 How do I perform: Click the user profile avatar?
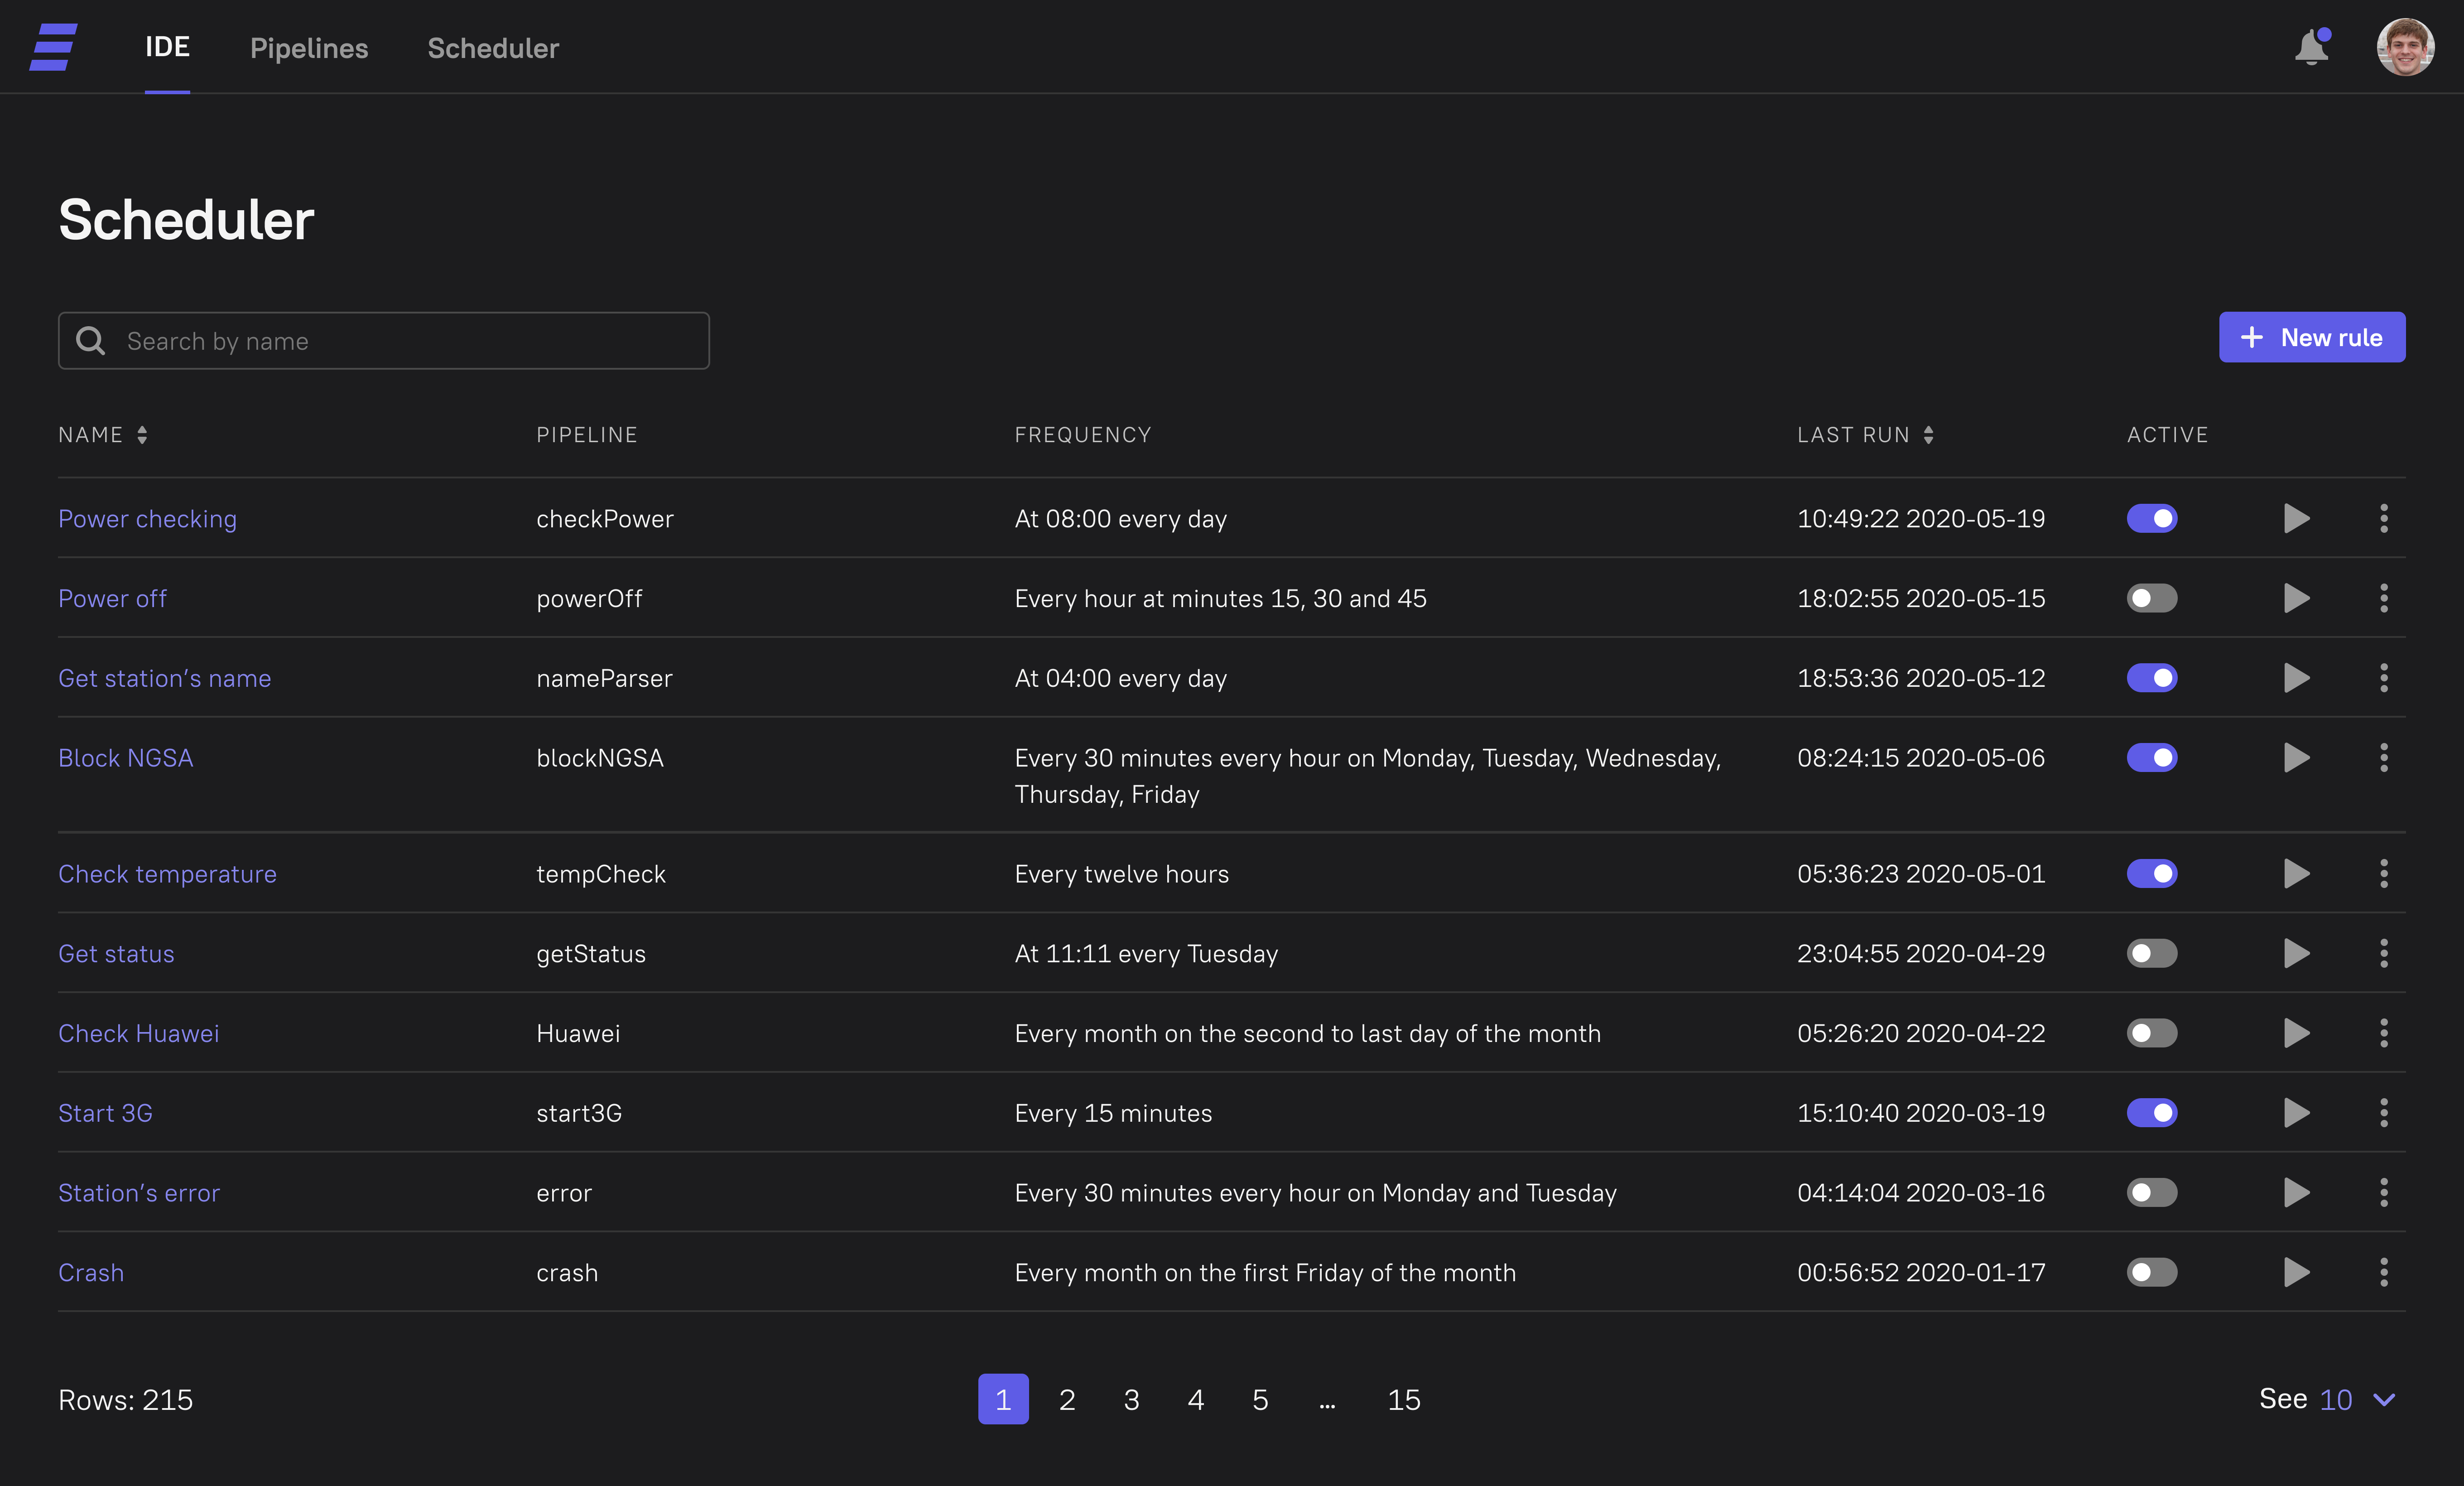pos(2404,47)
